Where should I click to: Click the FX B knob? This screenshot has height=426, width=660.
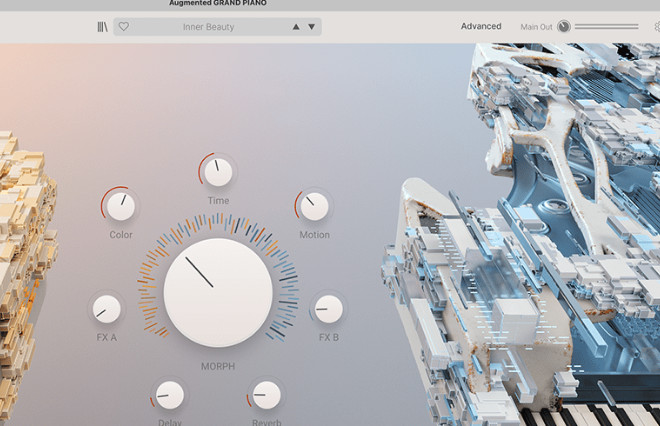coord(329,309)
